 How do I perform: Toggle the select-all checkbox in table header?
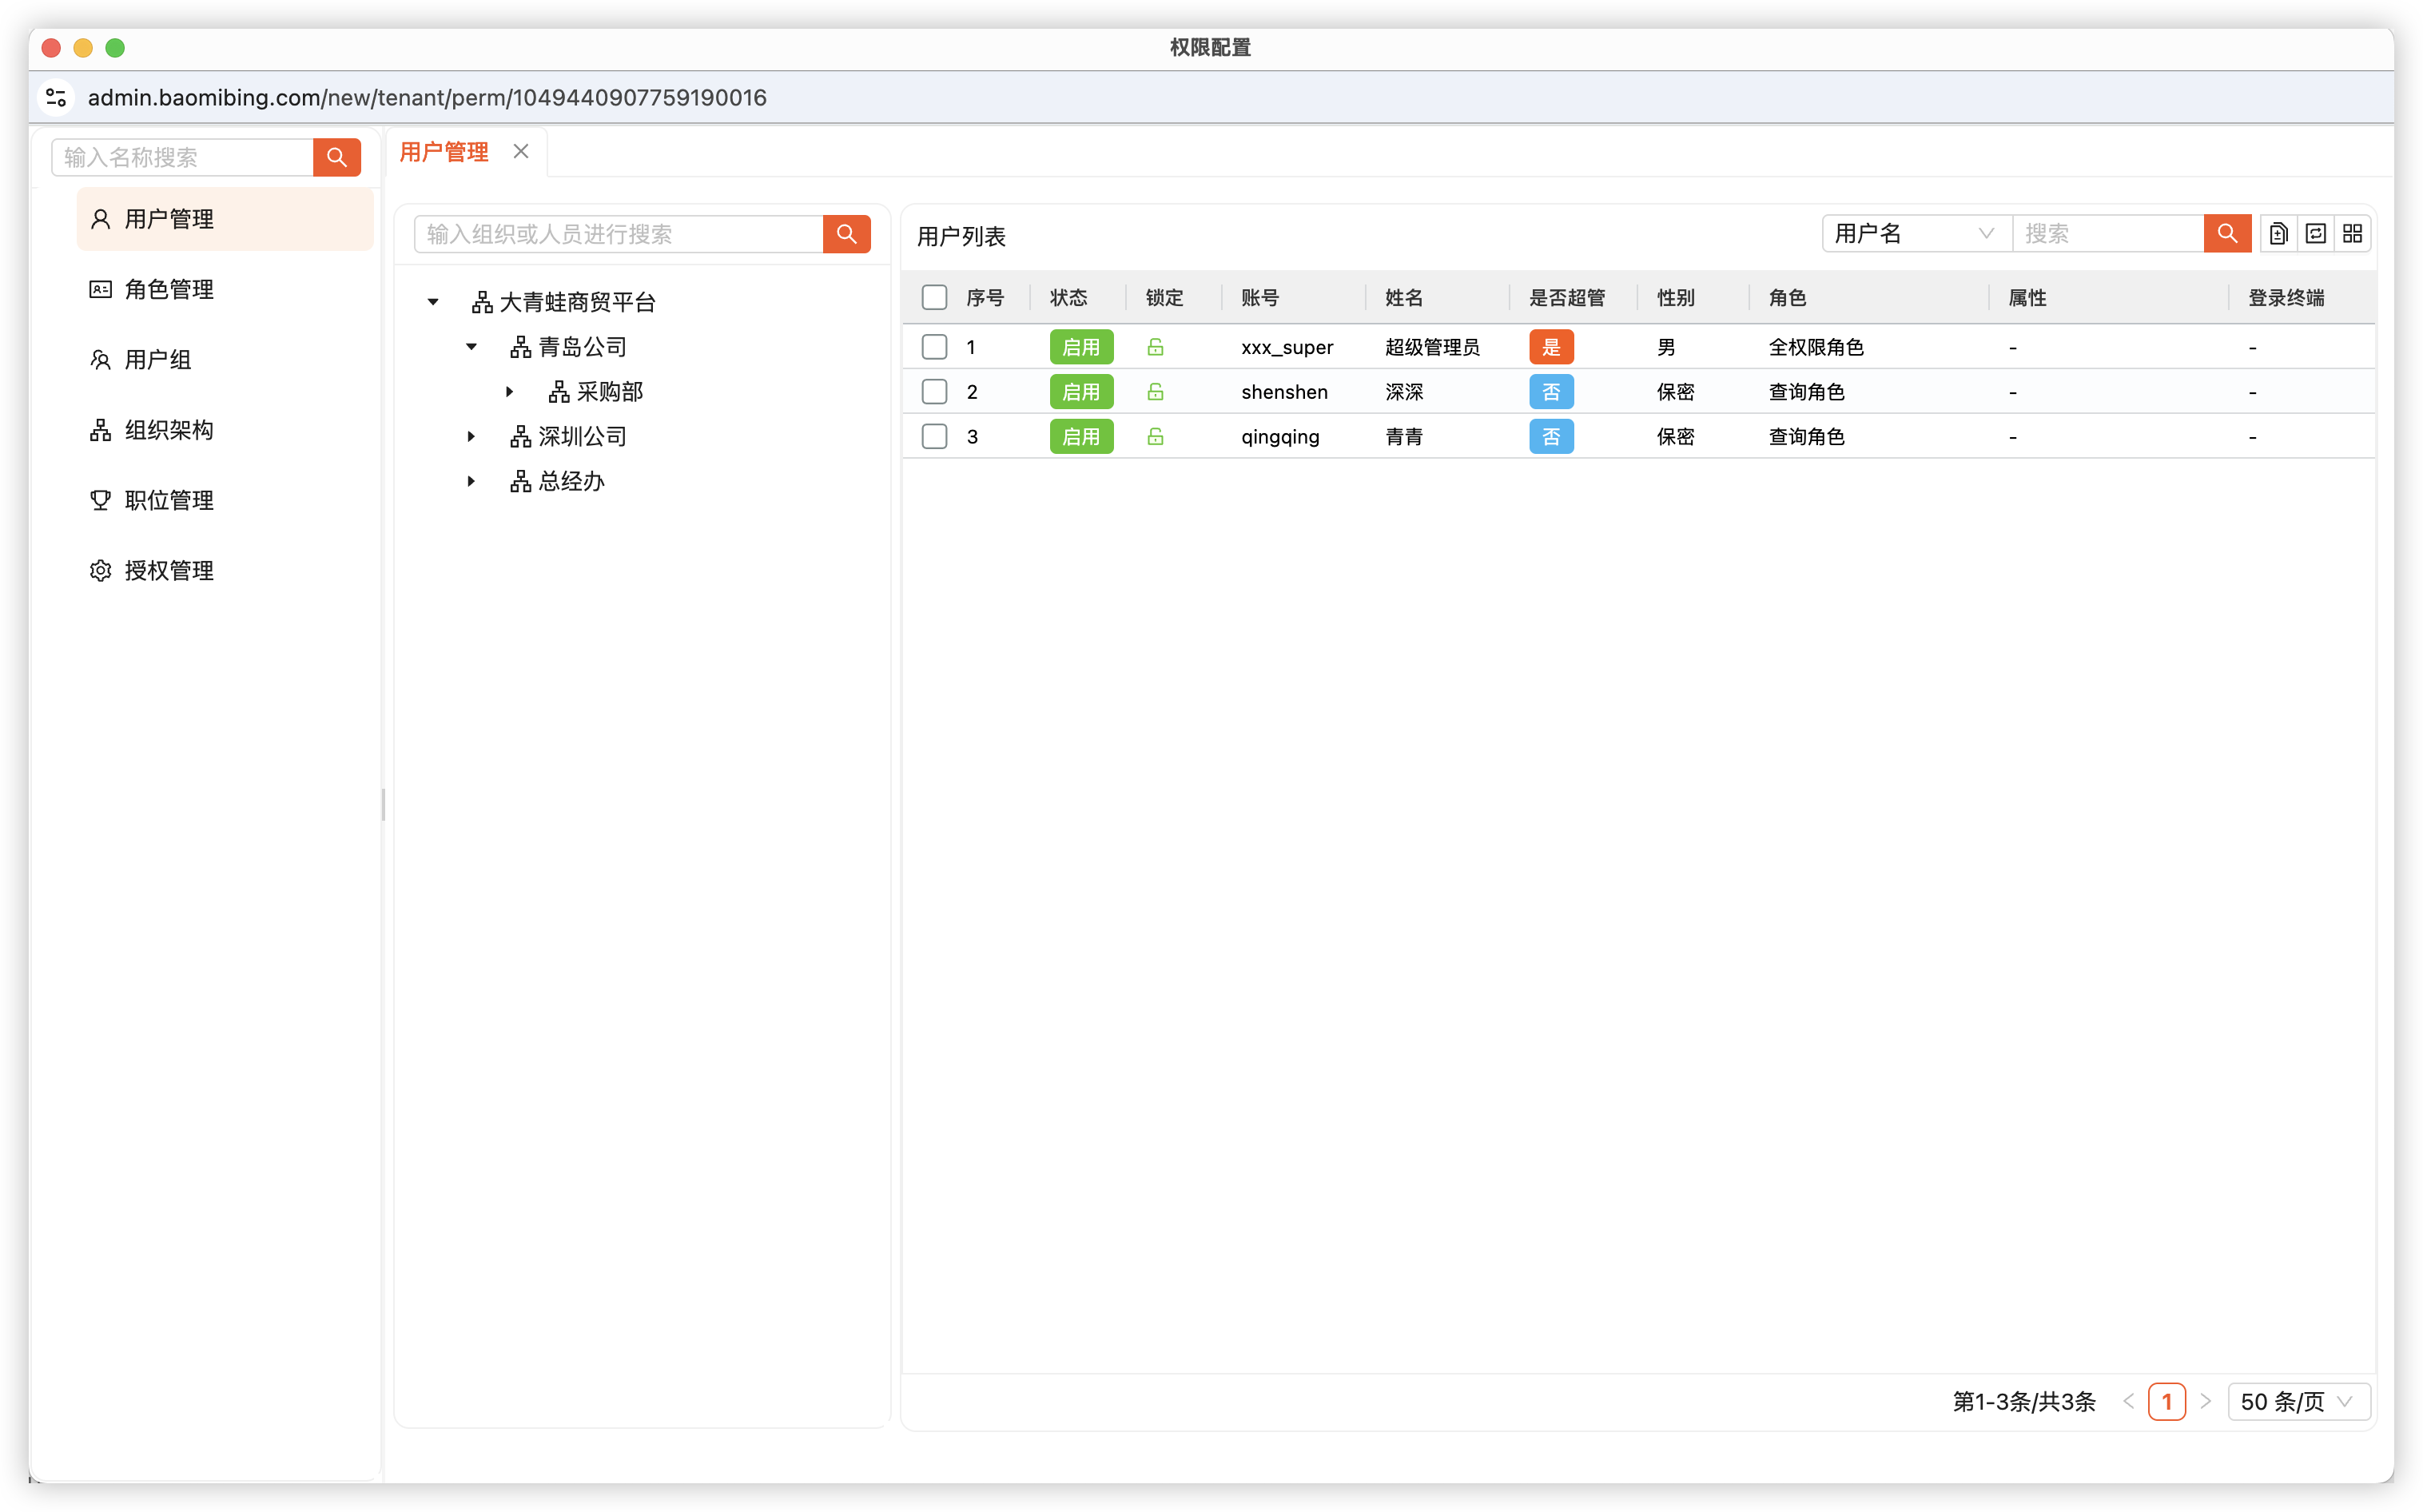934,297
